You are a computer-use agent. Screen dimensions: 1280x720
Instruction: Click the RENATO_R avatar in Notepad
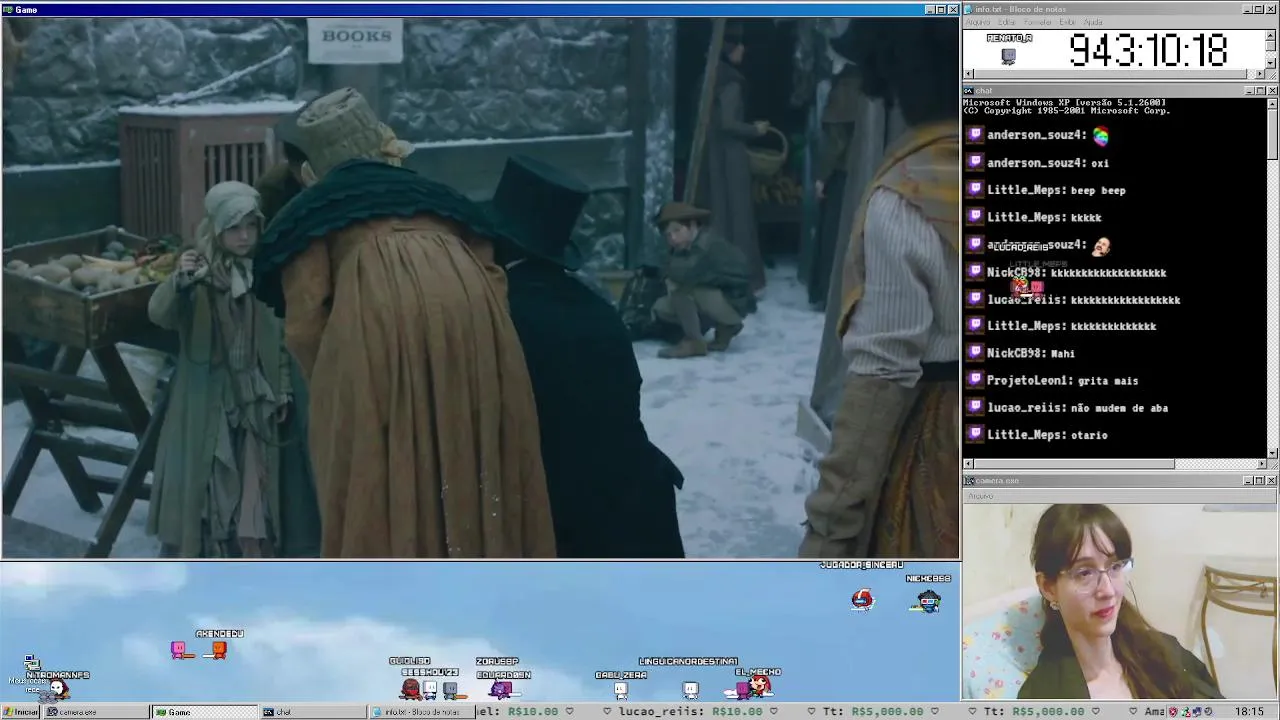[1008, 56]
